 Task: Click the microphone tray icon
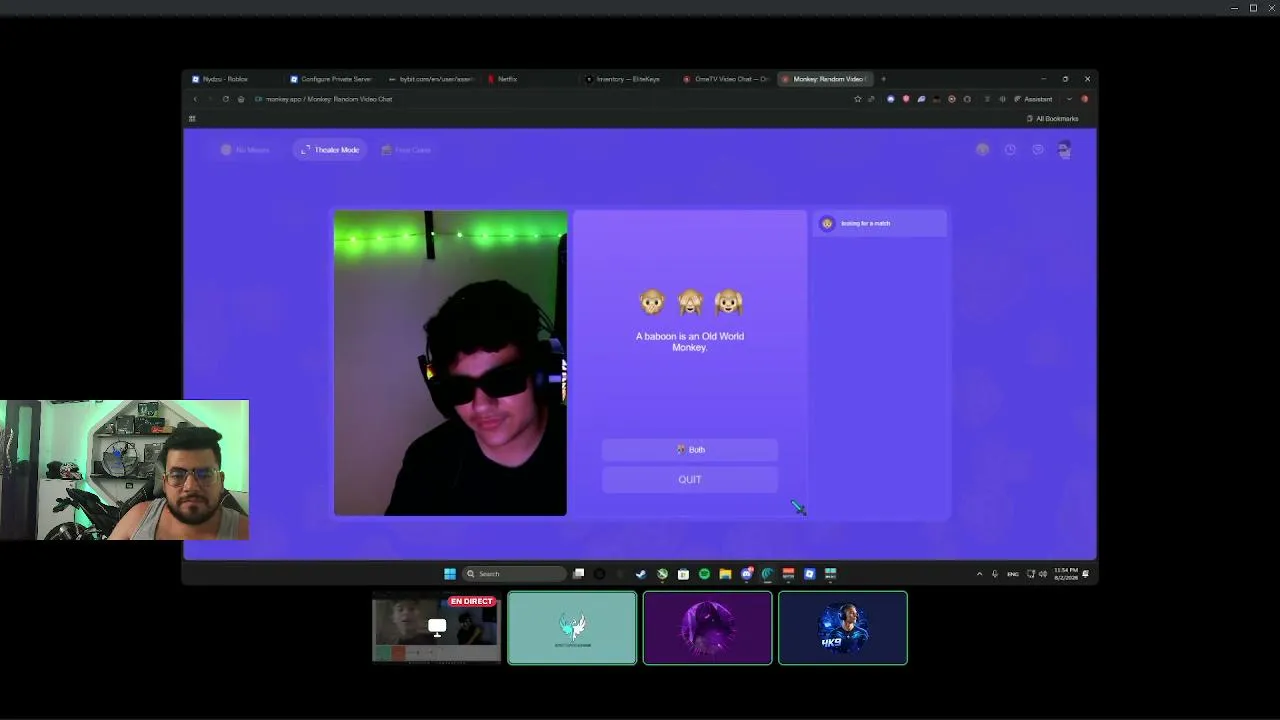995,574
